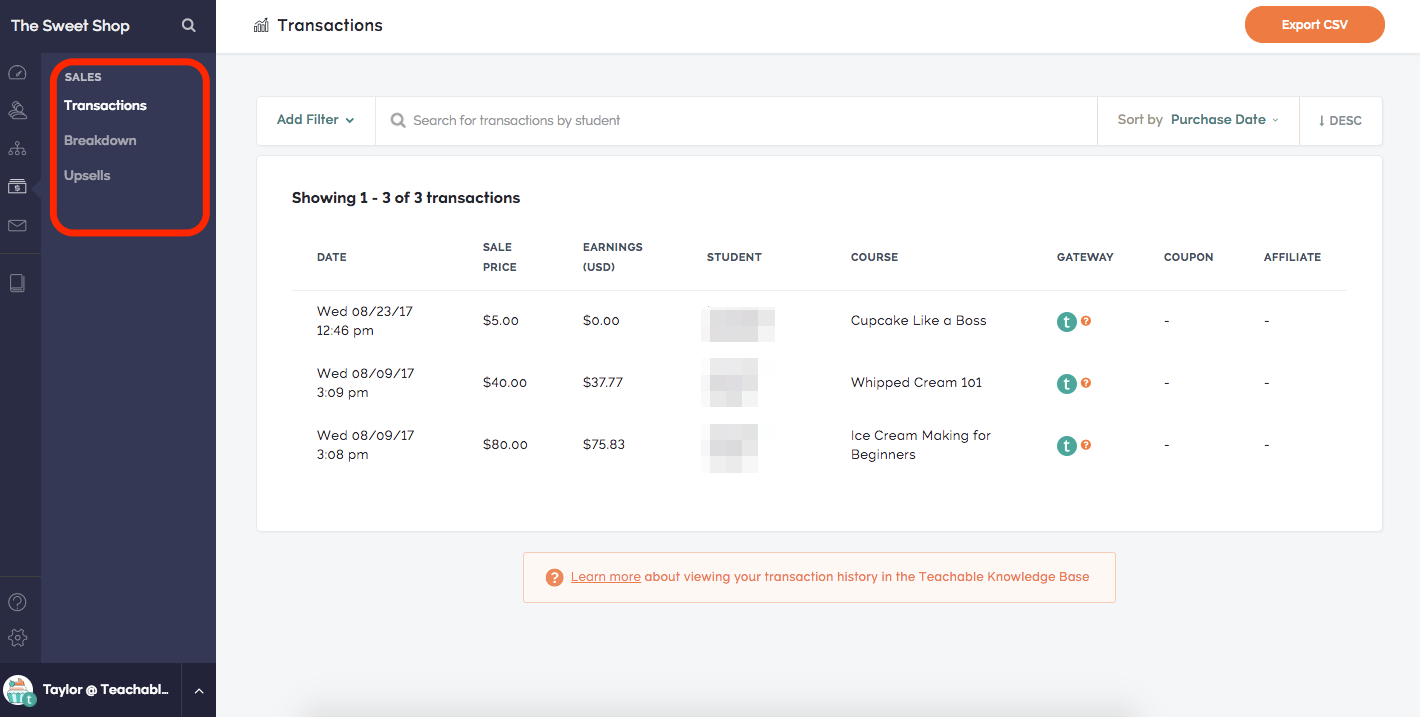Open the search icon beside The Sweet Shop
Image resolution: width=1420 pixels, height=717 pixels.
click(188, 25)
